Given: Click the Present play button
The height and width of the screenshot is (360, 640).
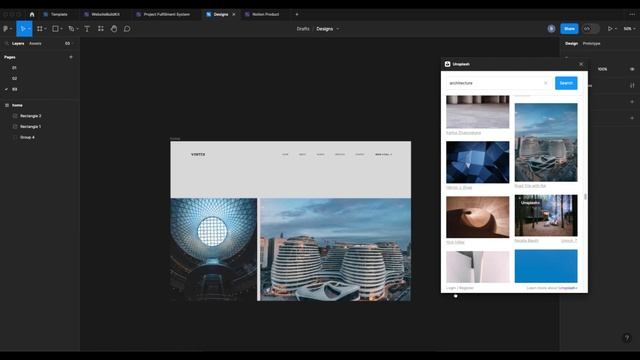Looking at the screenshot, I should 610,29.
